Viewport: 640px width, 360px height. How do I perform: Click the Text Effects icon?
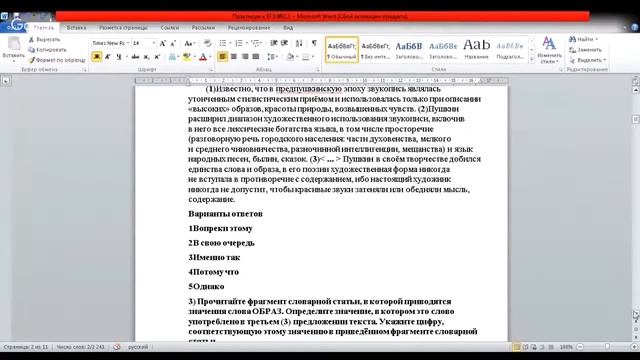[x=172, y=57]
